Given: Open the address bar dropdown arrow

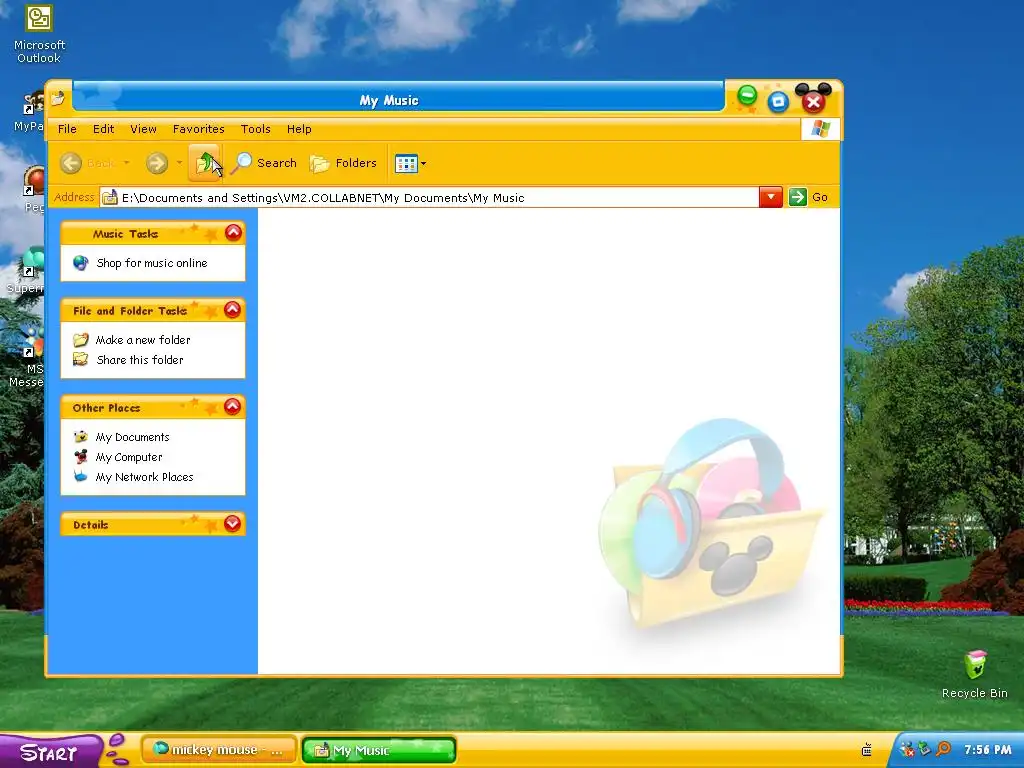Looking at the screenshot, I should [x=771, y=197].
